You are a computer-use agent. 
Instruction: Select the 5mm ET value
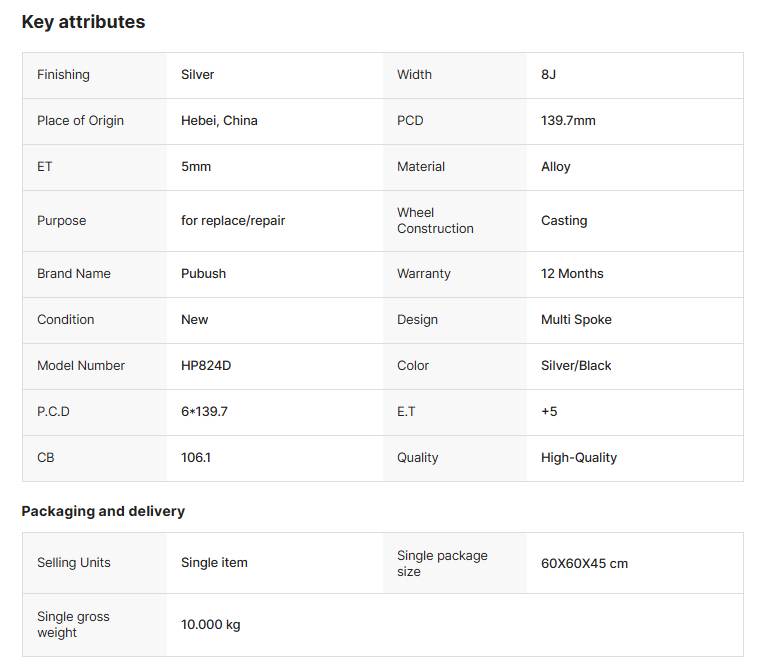(196, 167)
